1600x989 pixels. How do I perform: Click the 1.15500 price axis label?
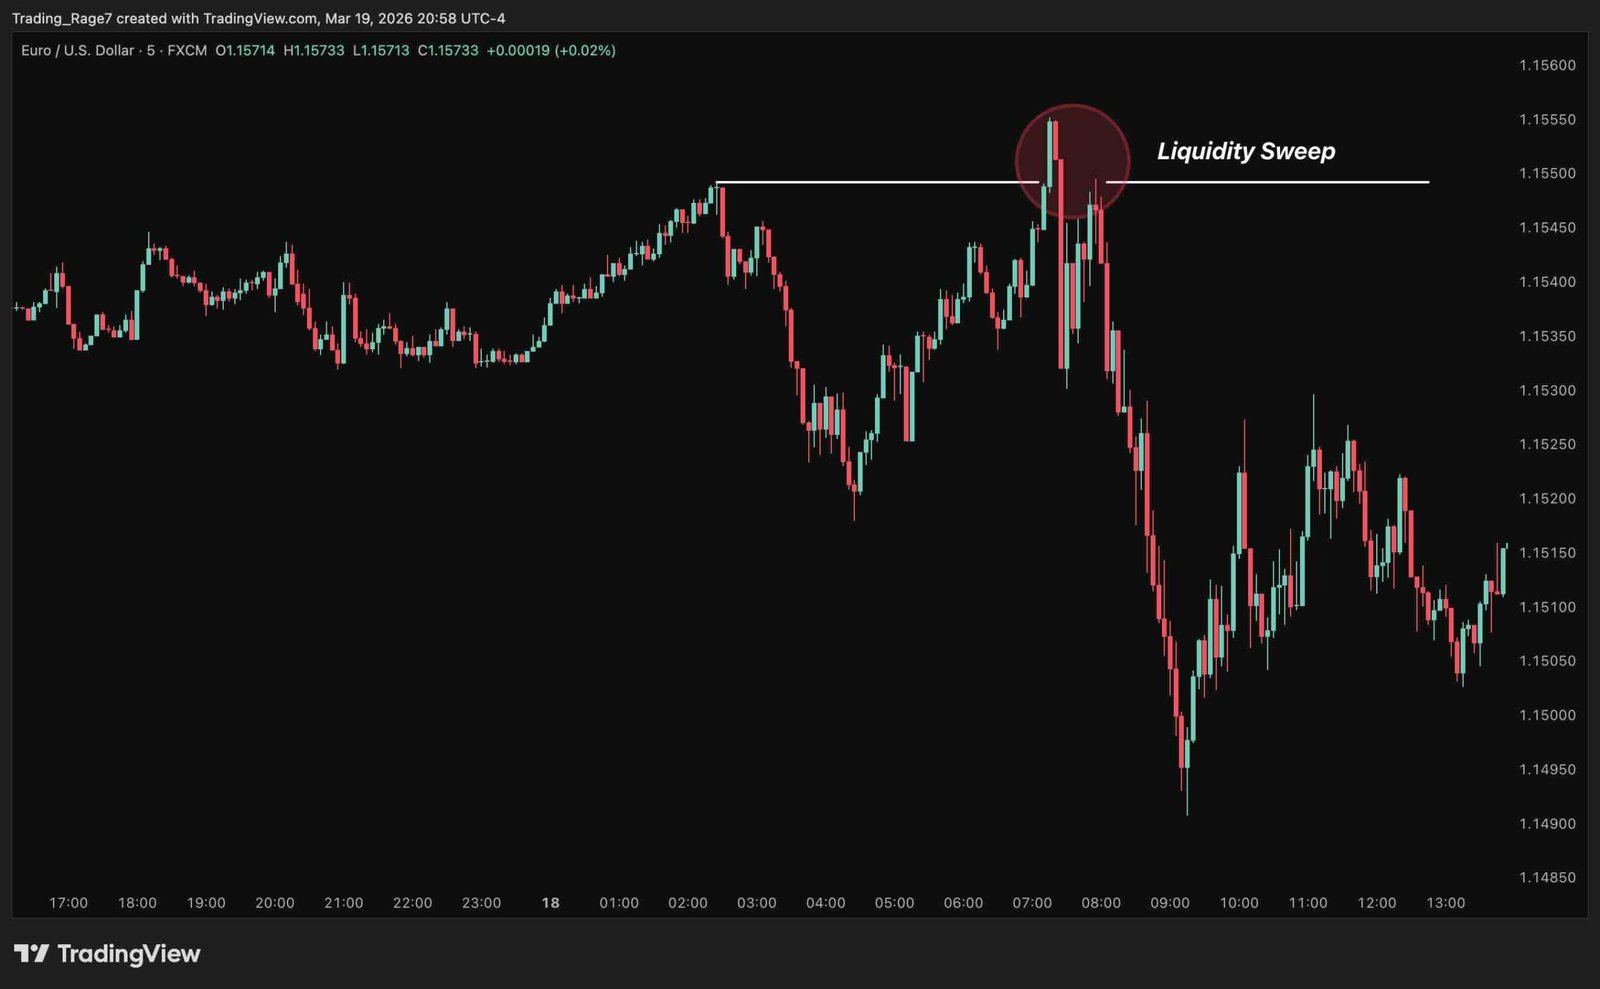[x=1547, y=173]
